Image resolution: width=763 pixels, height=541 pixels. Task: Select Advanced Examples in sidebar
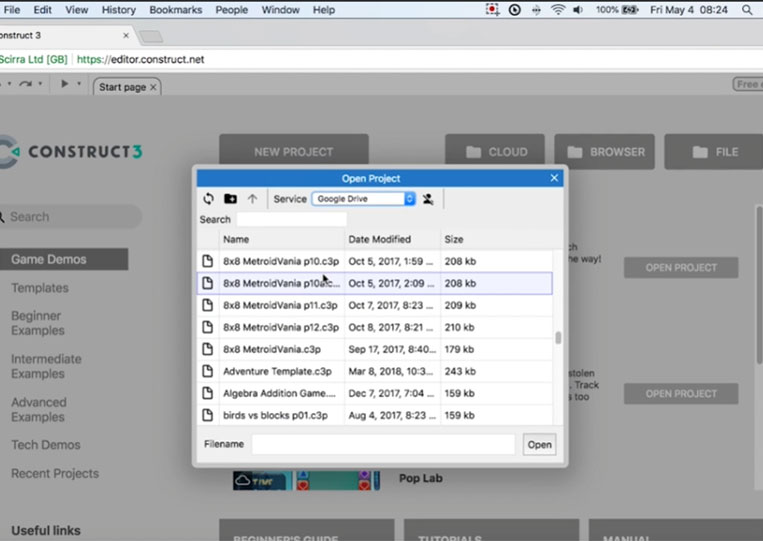tap(39, 410)
